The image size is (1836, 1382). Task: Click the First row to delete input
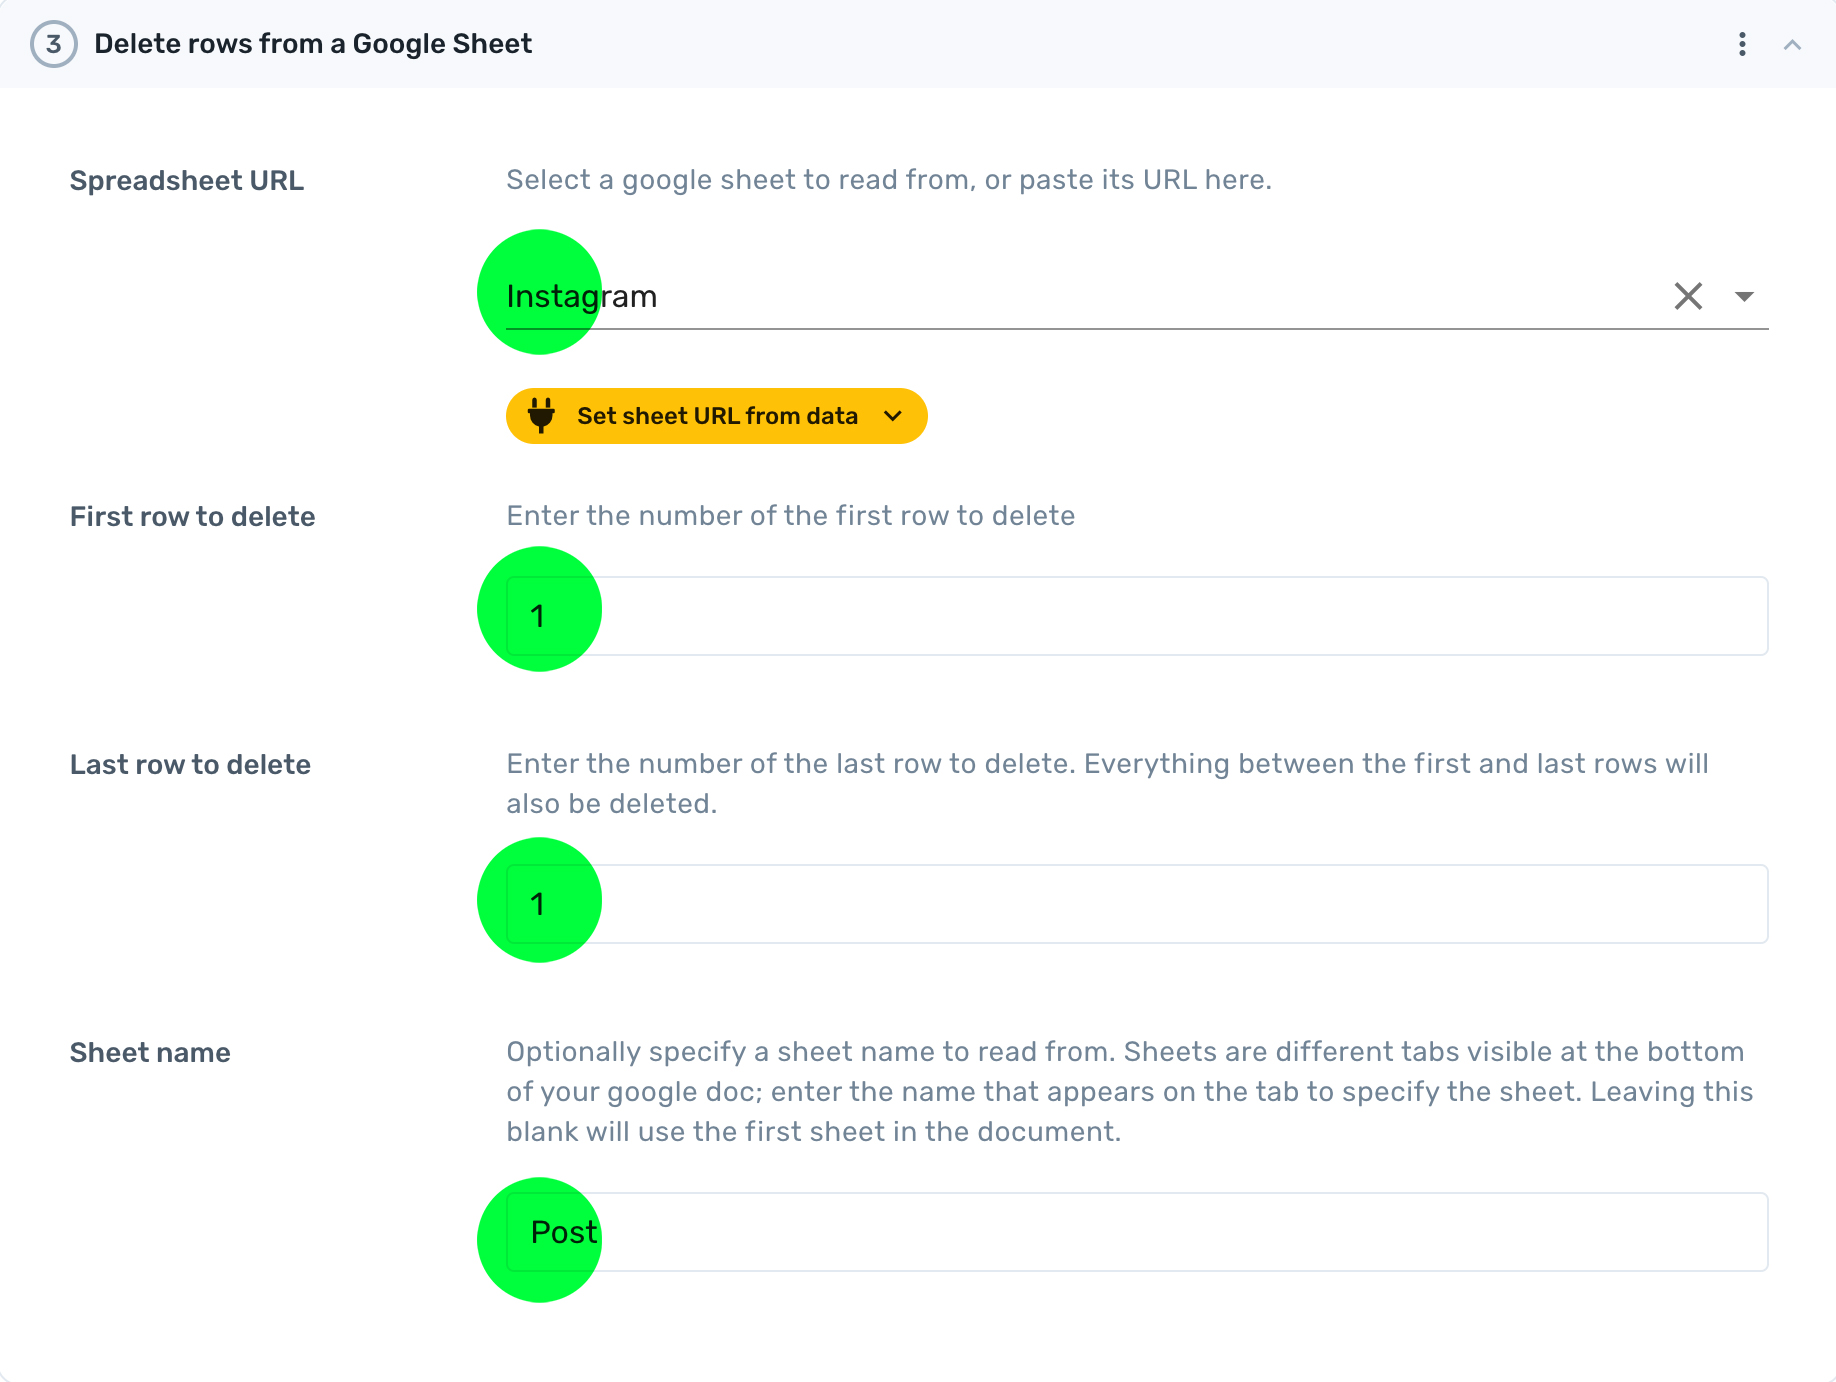(x=1136, y=616)
